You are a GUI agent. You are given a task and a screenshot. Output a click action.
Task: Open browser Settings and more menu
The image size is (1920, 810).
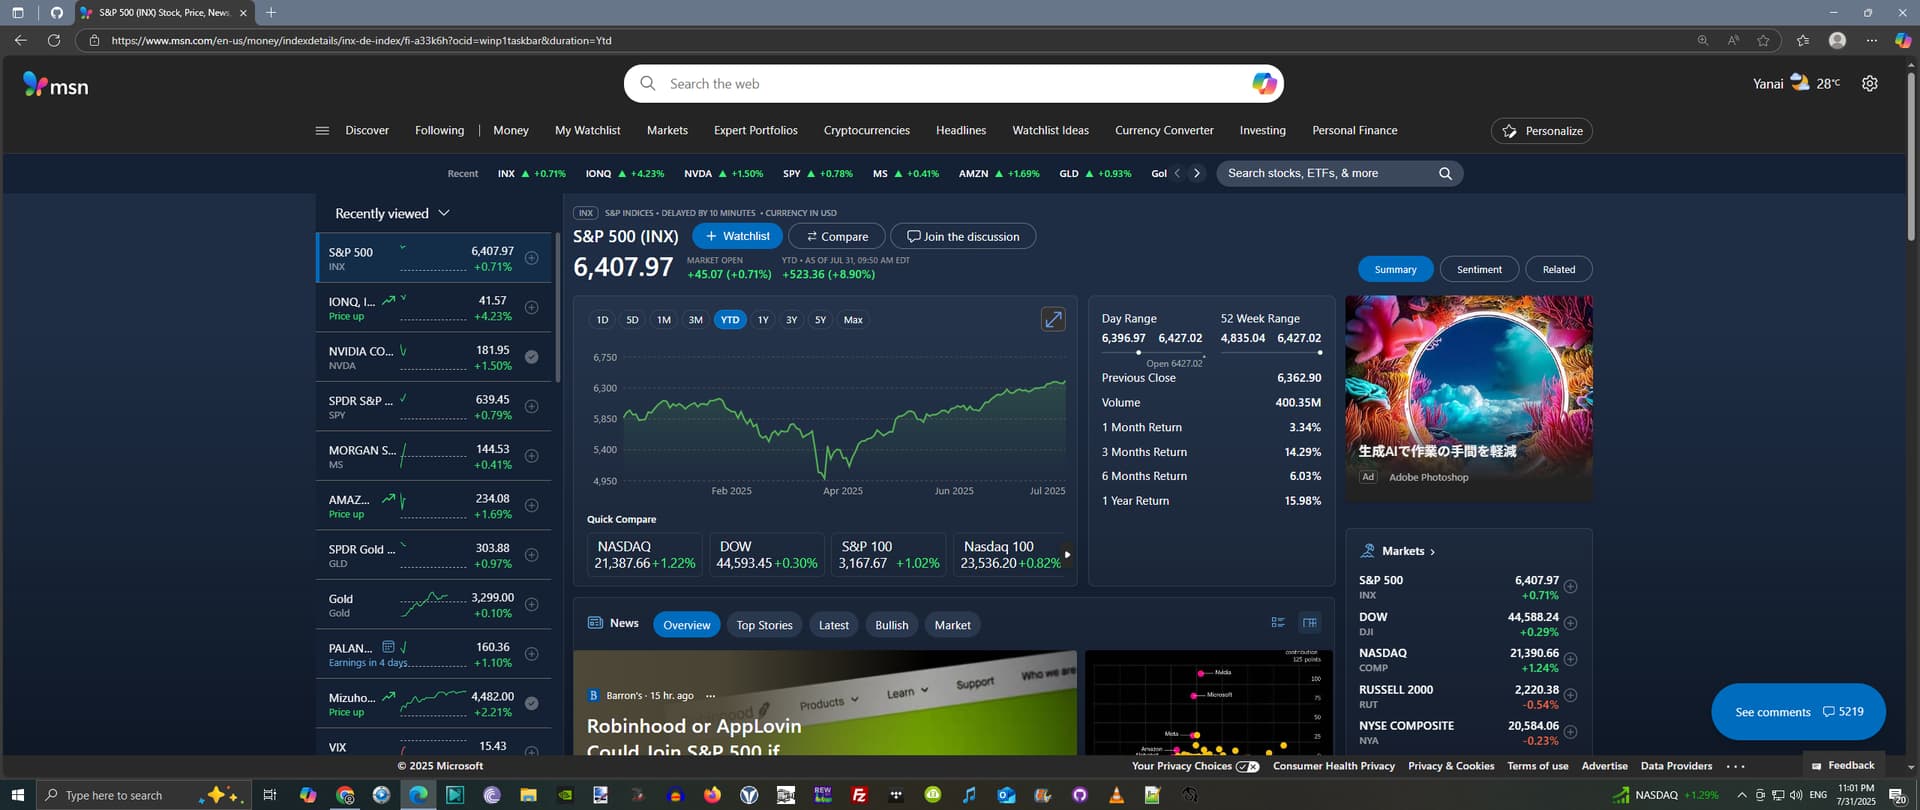click(1871, 40)
